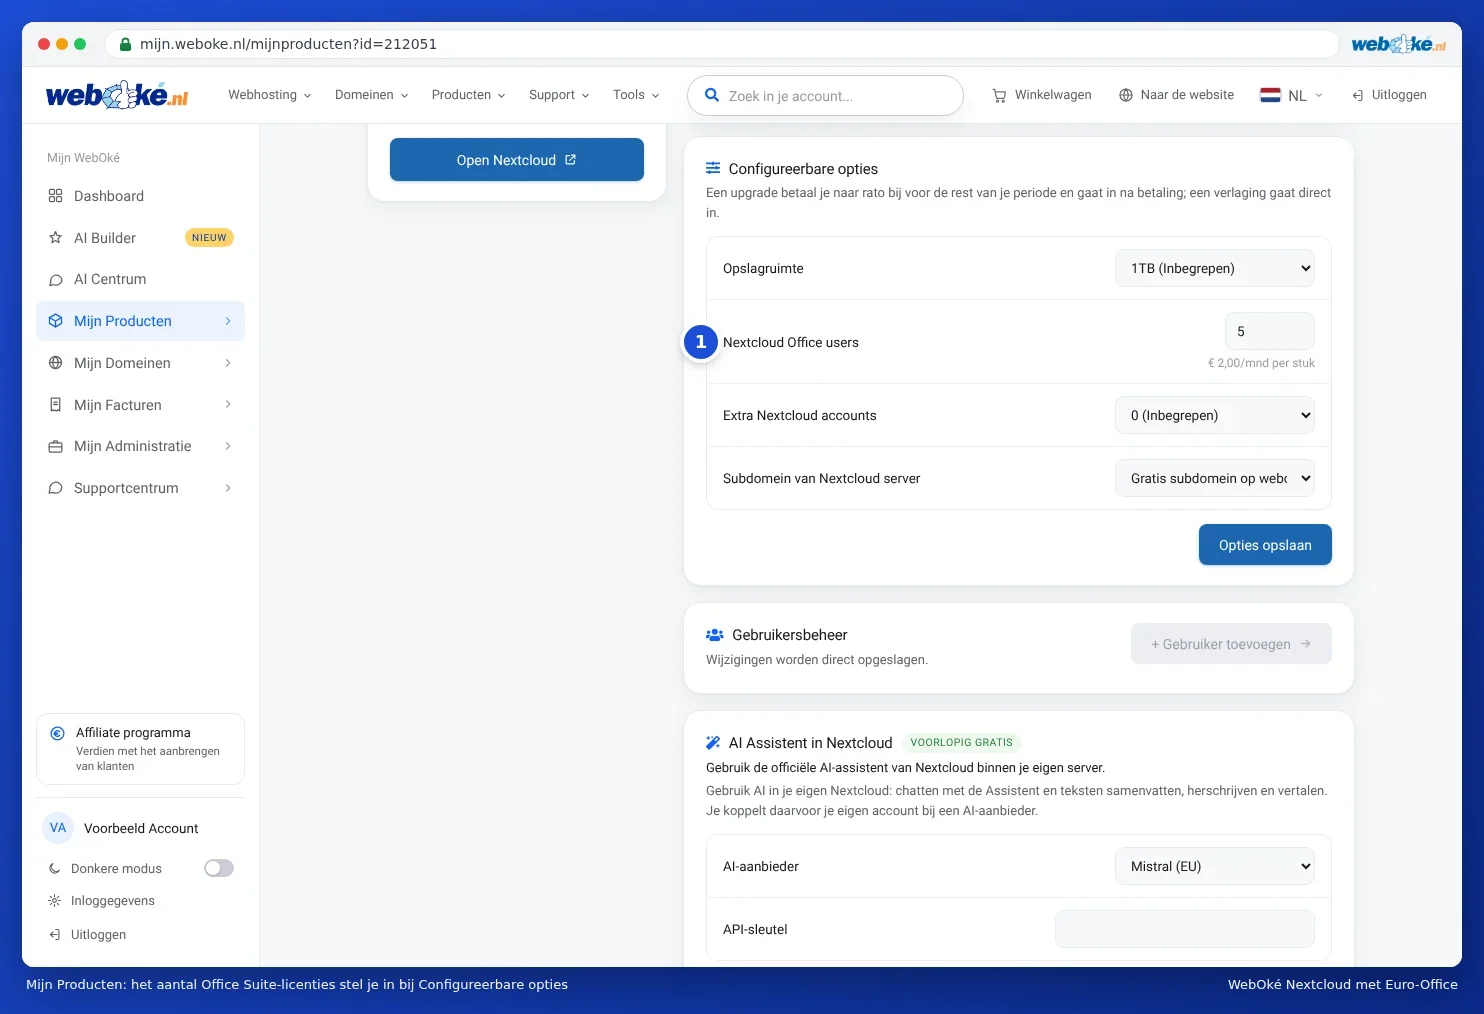Expand the Supportcentrum chevron
The image size is (1484, 1014).
coord(228,488)
